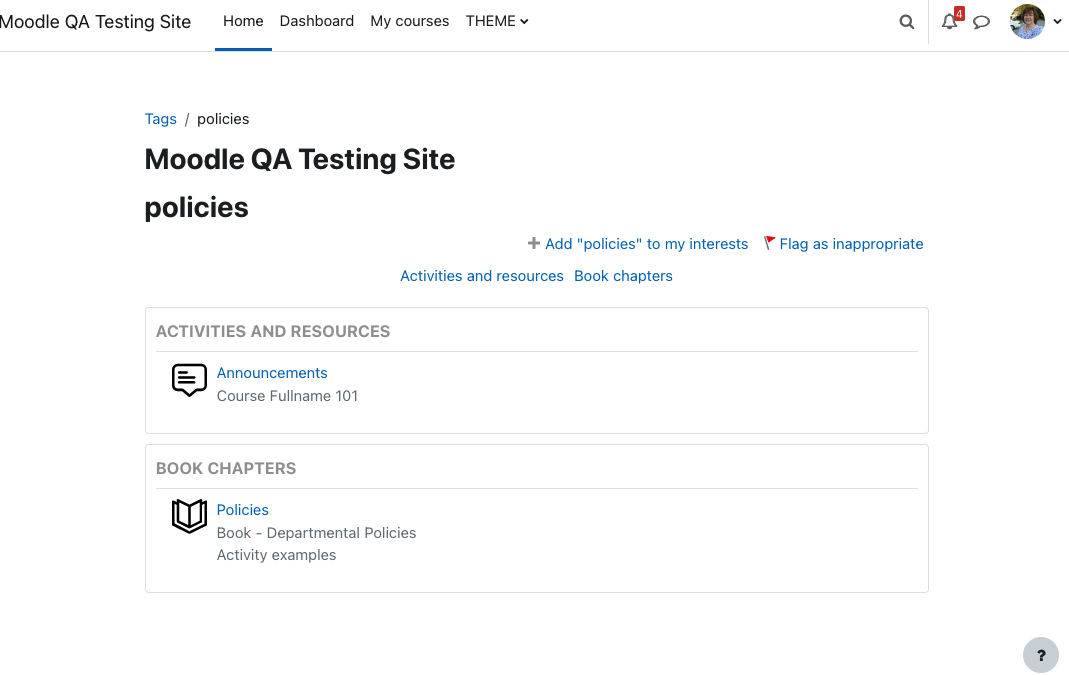1069x675 pixels.
Task: Click the Tags breadcrumb link
Action: tap(161, 119)
